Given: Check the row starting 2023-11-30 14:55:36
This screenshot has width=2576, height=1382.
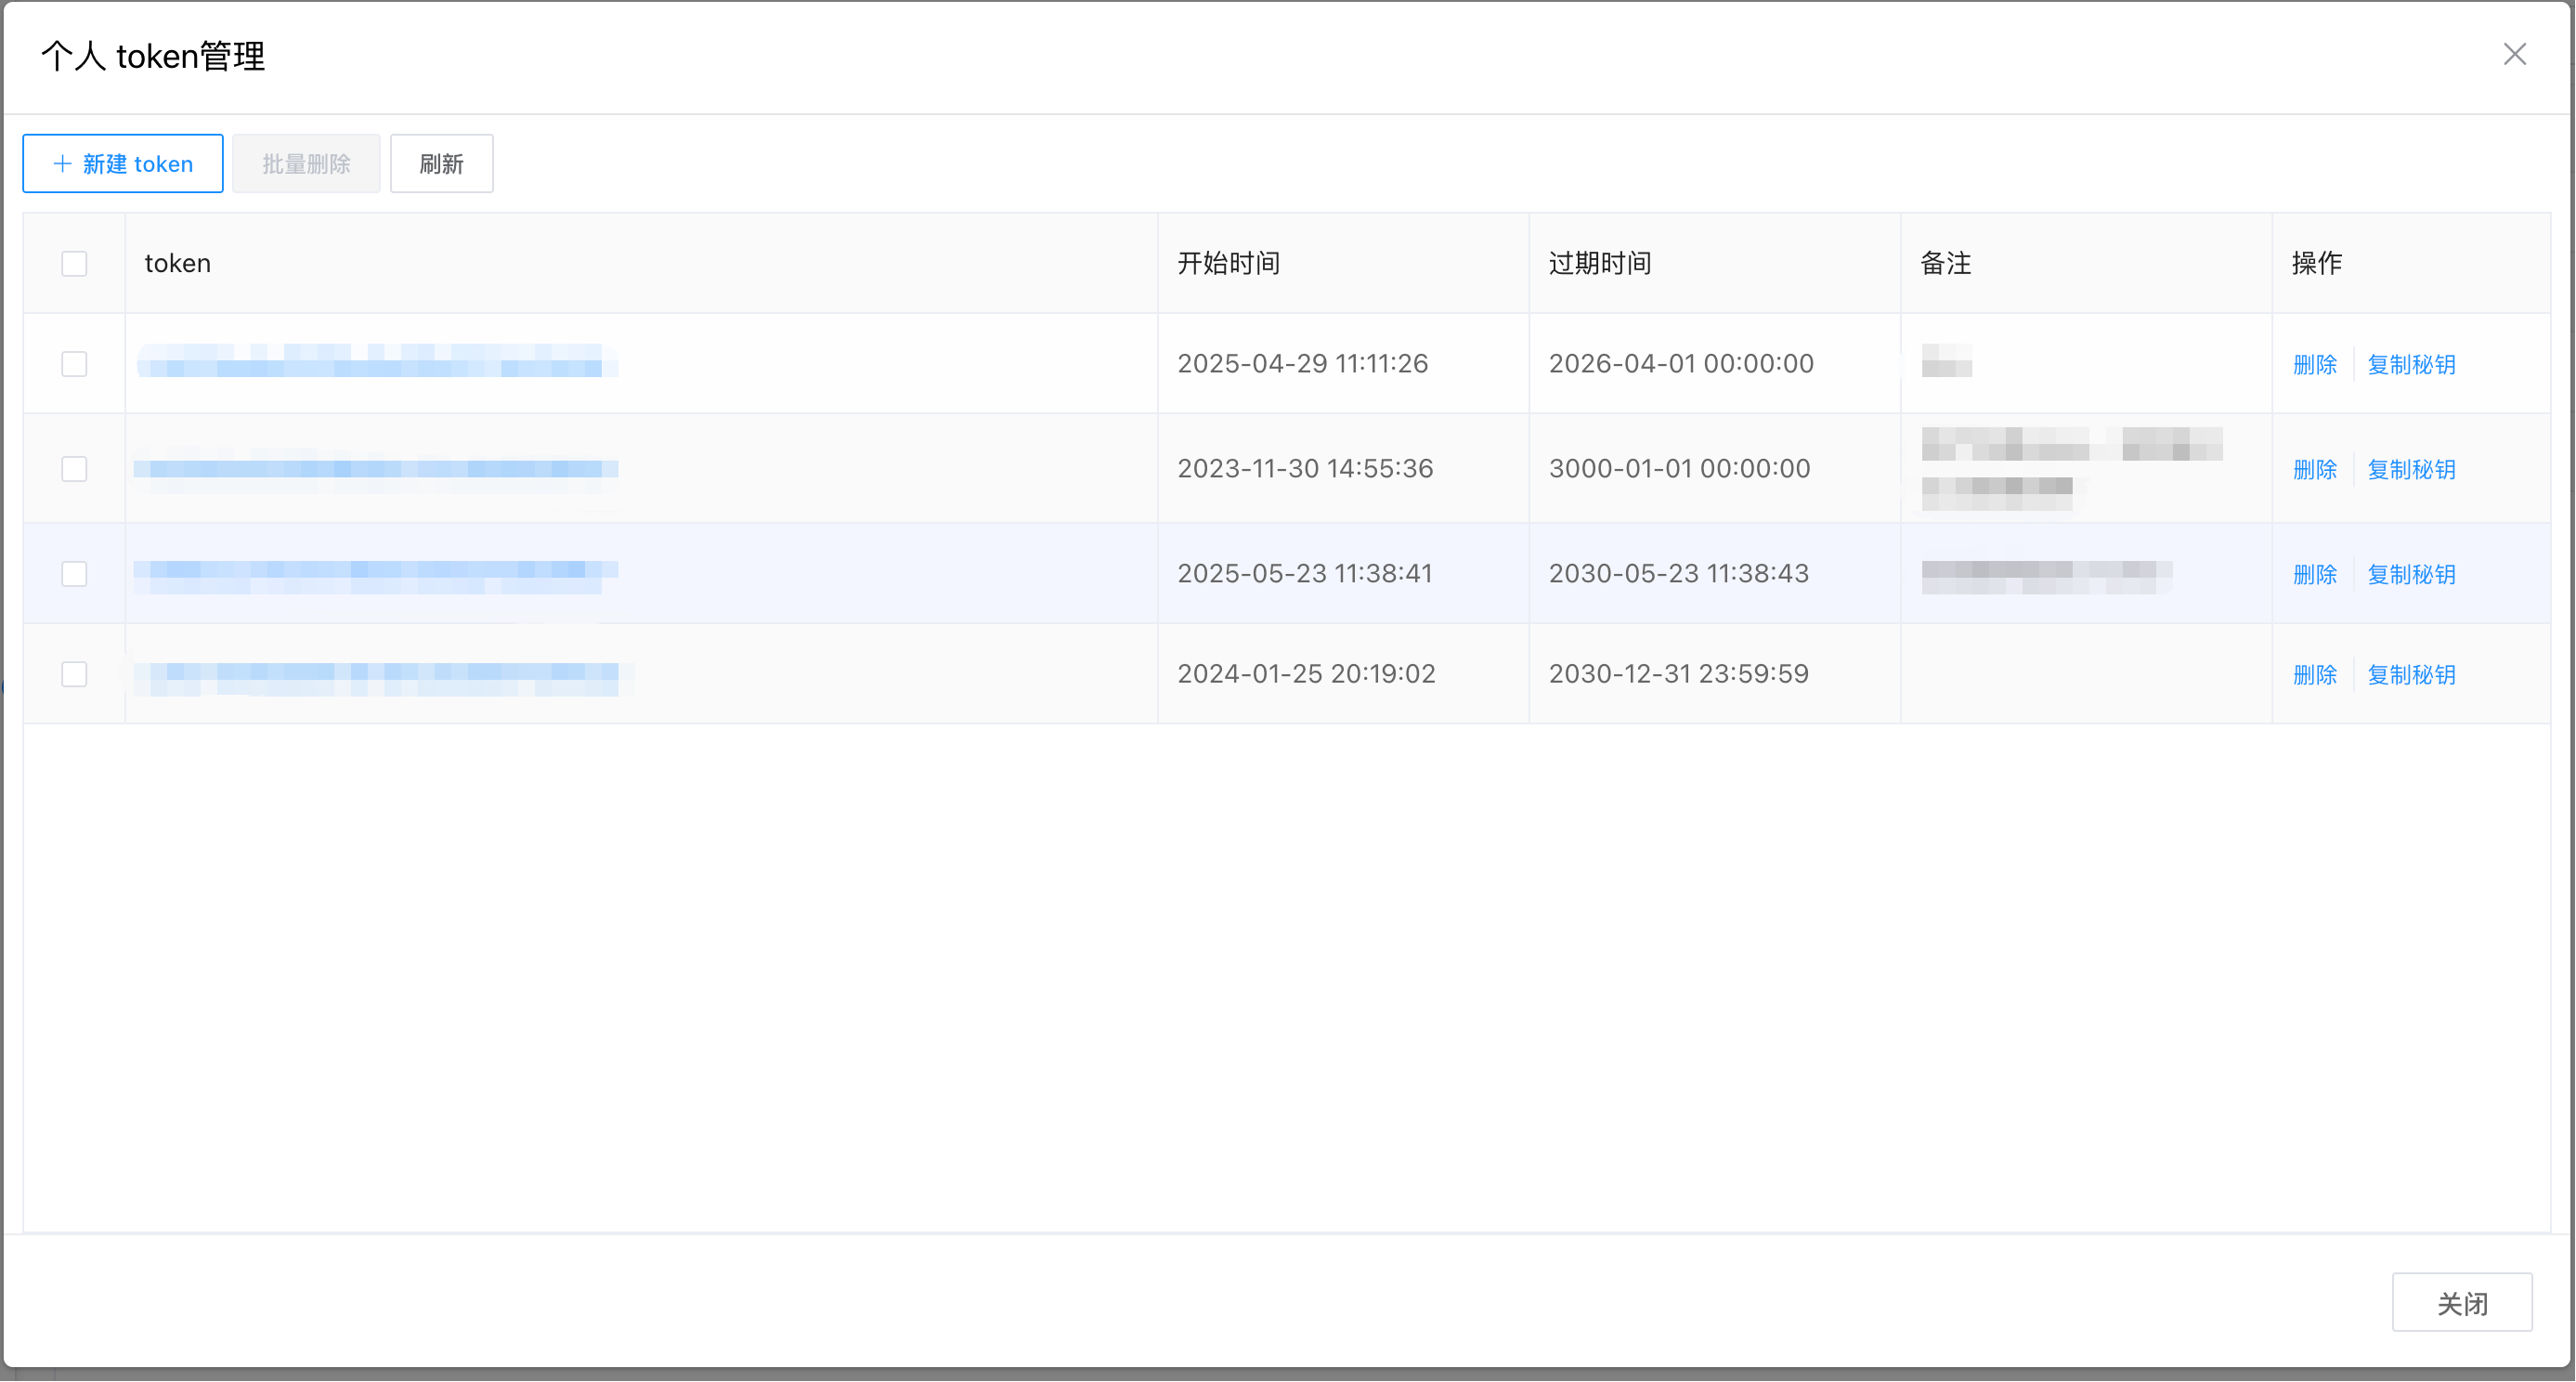Looking at the screenshot, I should click(74, 468).
